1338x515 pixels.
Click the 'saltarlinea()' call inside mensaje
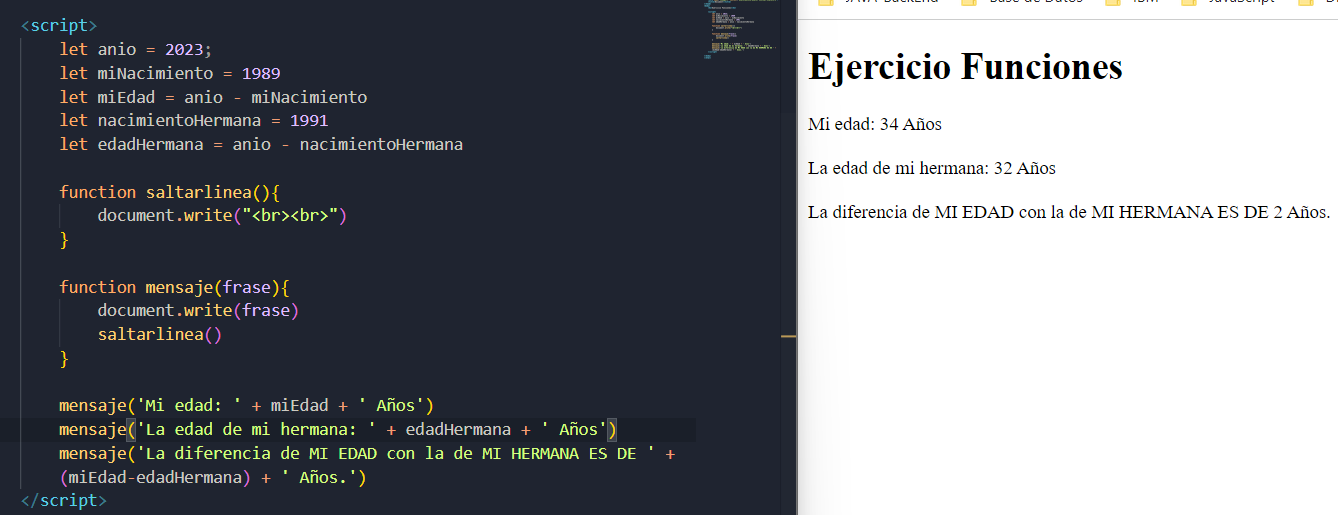click(160, 335)
